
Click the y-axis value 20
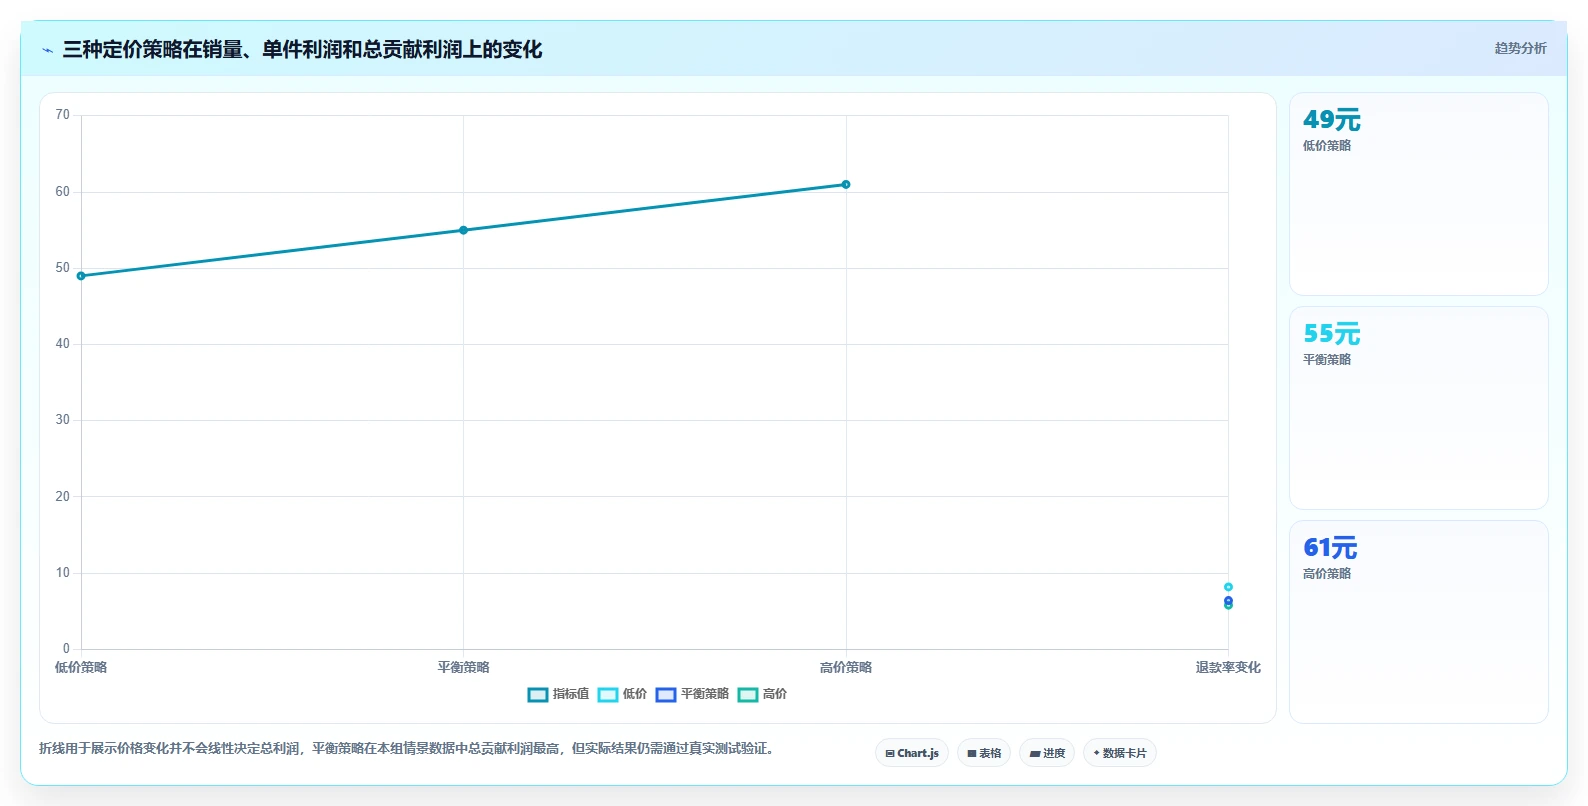click(x=62, y=496)
